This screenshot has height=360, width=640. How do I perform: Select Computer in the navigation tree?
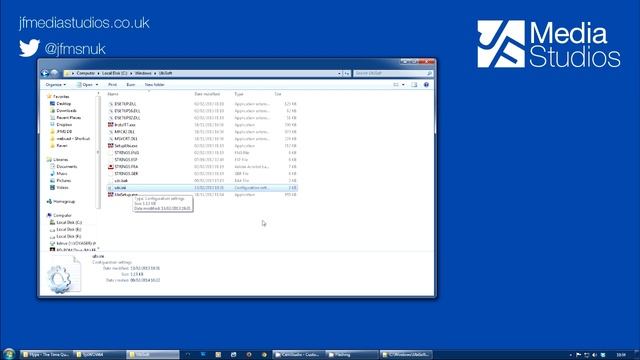coord(62,216)
